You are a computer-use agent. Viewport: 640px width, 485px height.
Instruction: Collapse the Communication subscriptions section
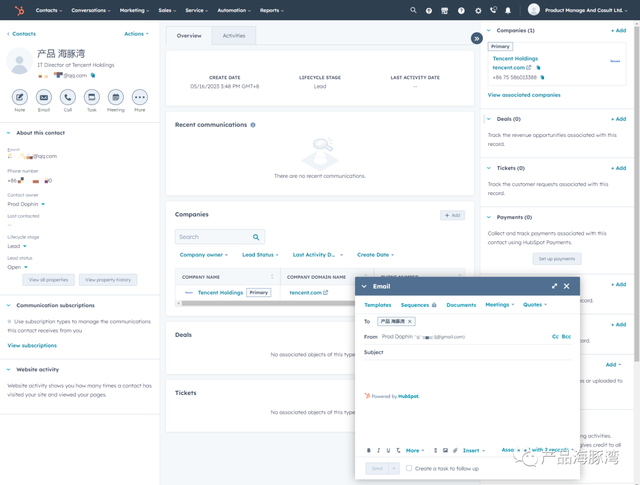[x=9, y=305]
